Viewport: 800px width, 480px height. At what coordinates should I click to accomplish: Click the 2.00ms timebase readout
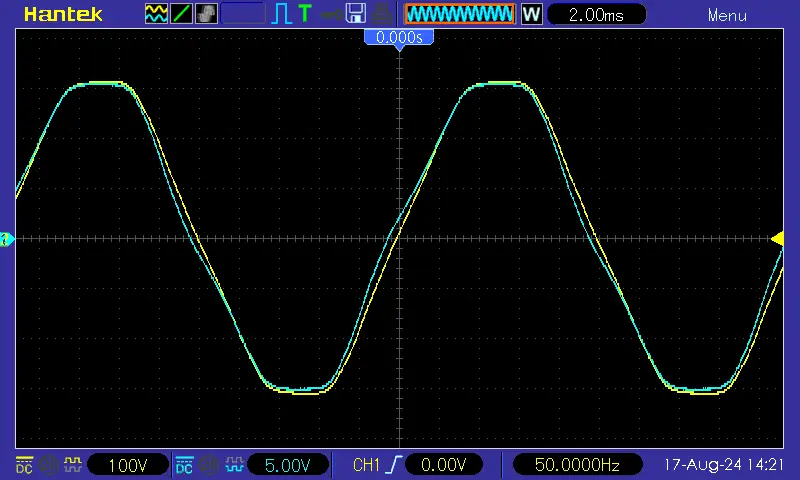pyautogui.click(x=596, y=14)
